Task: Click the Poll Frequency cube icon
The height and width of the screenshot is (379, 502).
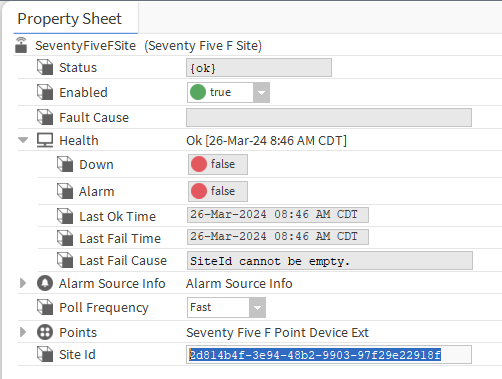Action: 45,307
